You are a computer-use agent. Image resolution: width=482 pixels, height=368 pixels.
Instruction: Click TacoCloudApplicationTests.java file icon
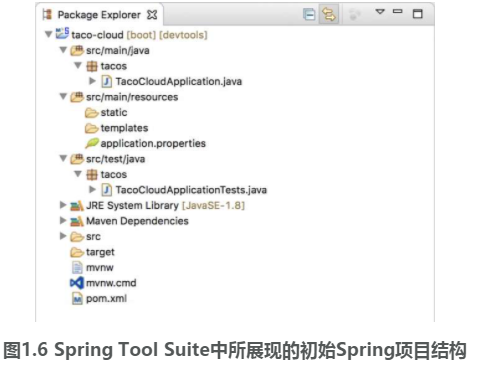pos(107,190)
